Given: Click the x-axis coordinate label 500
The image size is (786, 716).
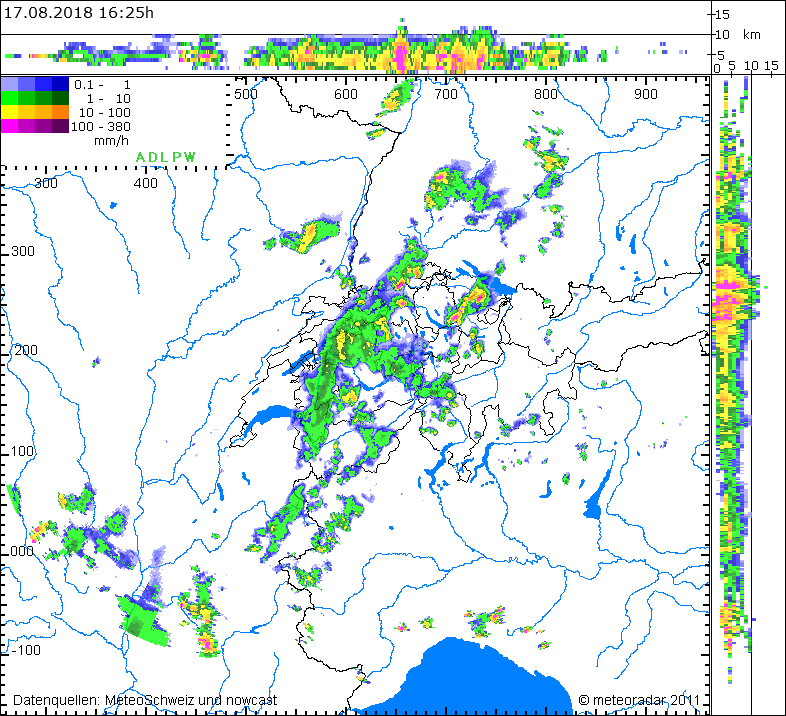Looking at the screenshot, I should pos(246,94).
